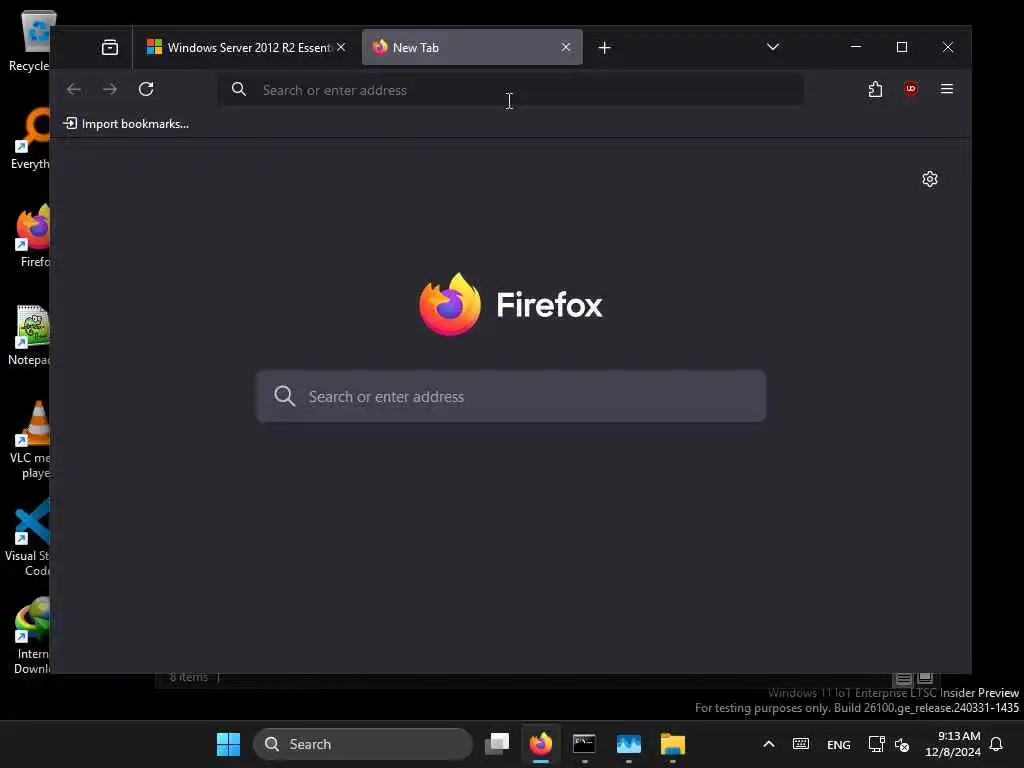Go forward one page arrow
This screenshot has width=1024, height=768.
click(x=110, y=89)
